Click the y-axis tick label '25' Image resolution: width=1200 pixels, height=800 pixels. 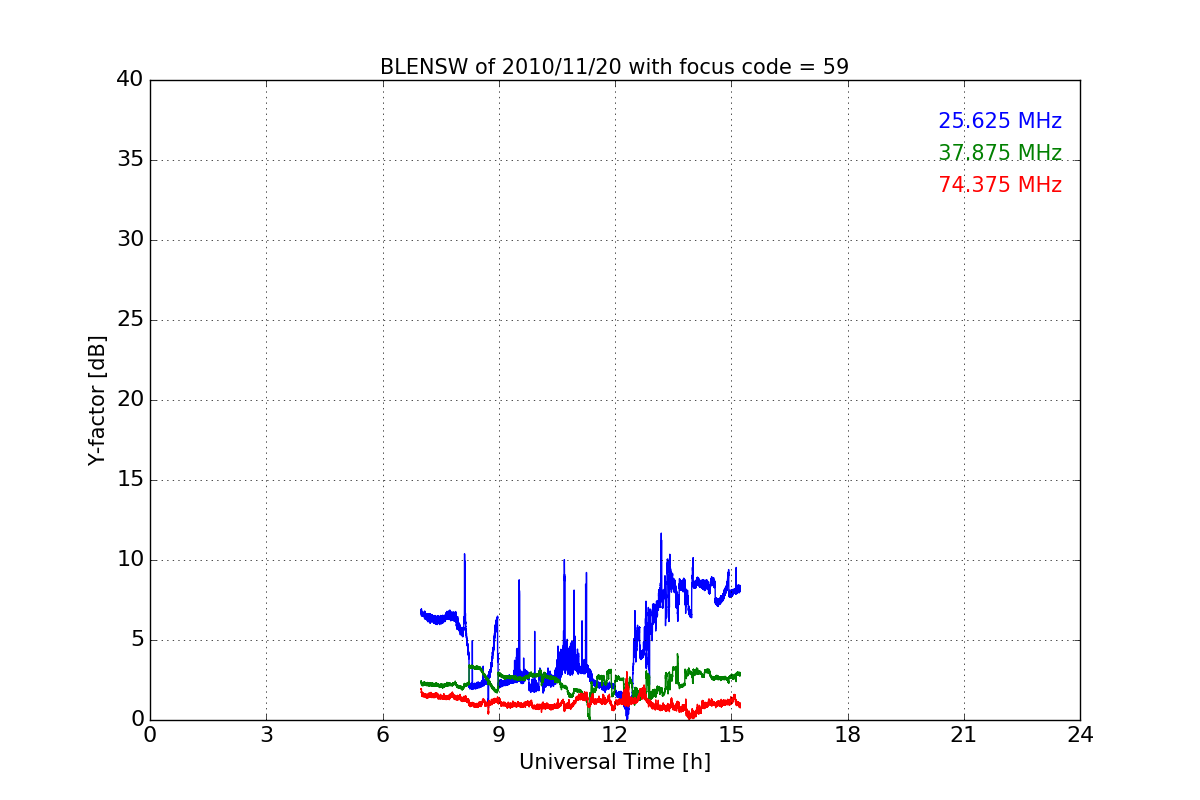pyautogui.click(x=130, y=320)
